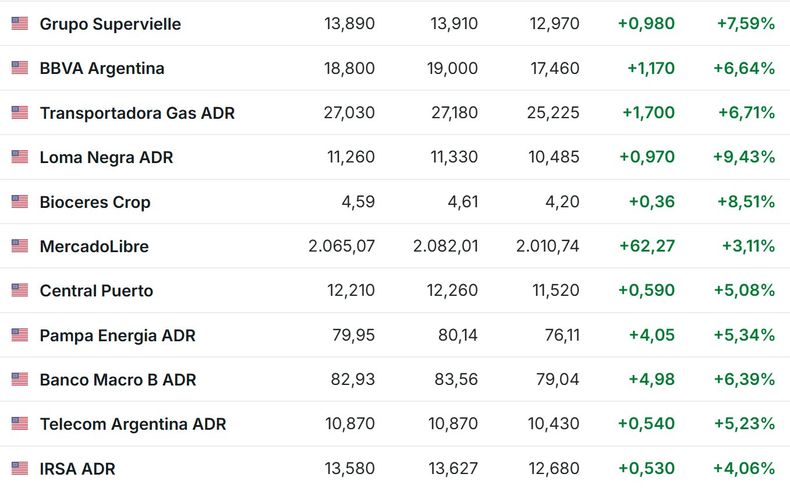This screenshot has width=790, height=488.
Task: Click the +9,43% change for Loma Negra
Action: (x=744, y=157)
